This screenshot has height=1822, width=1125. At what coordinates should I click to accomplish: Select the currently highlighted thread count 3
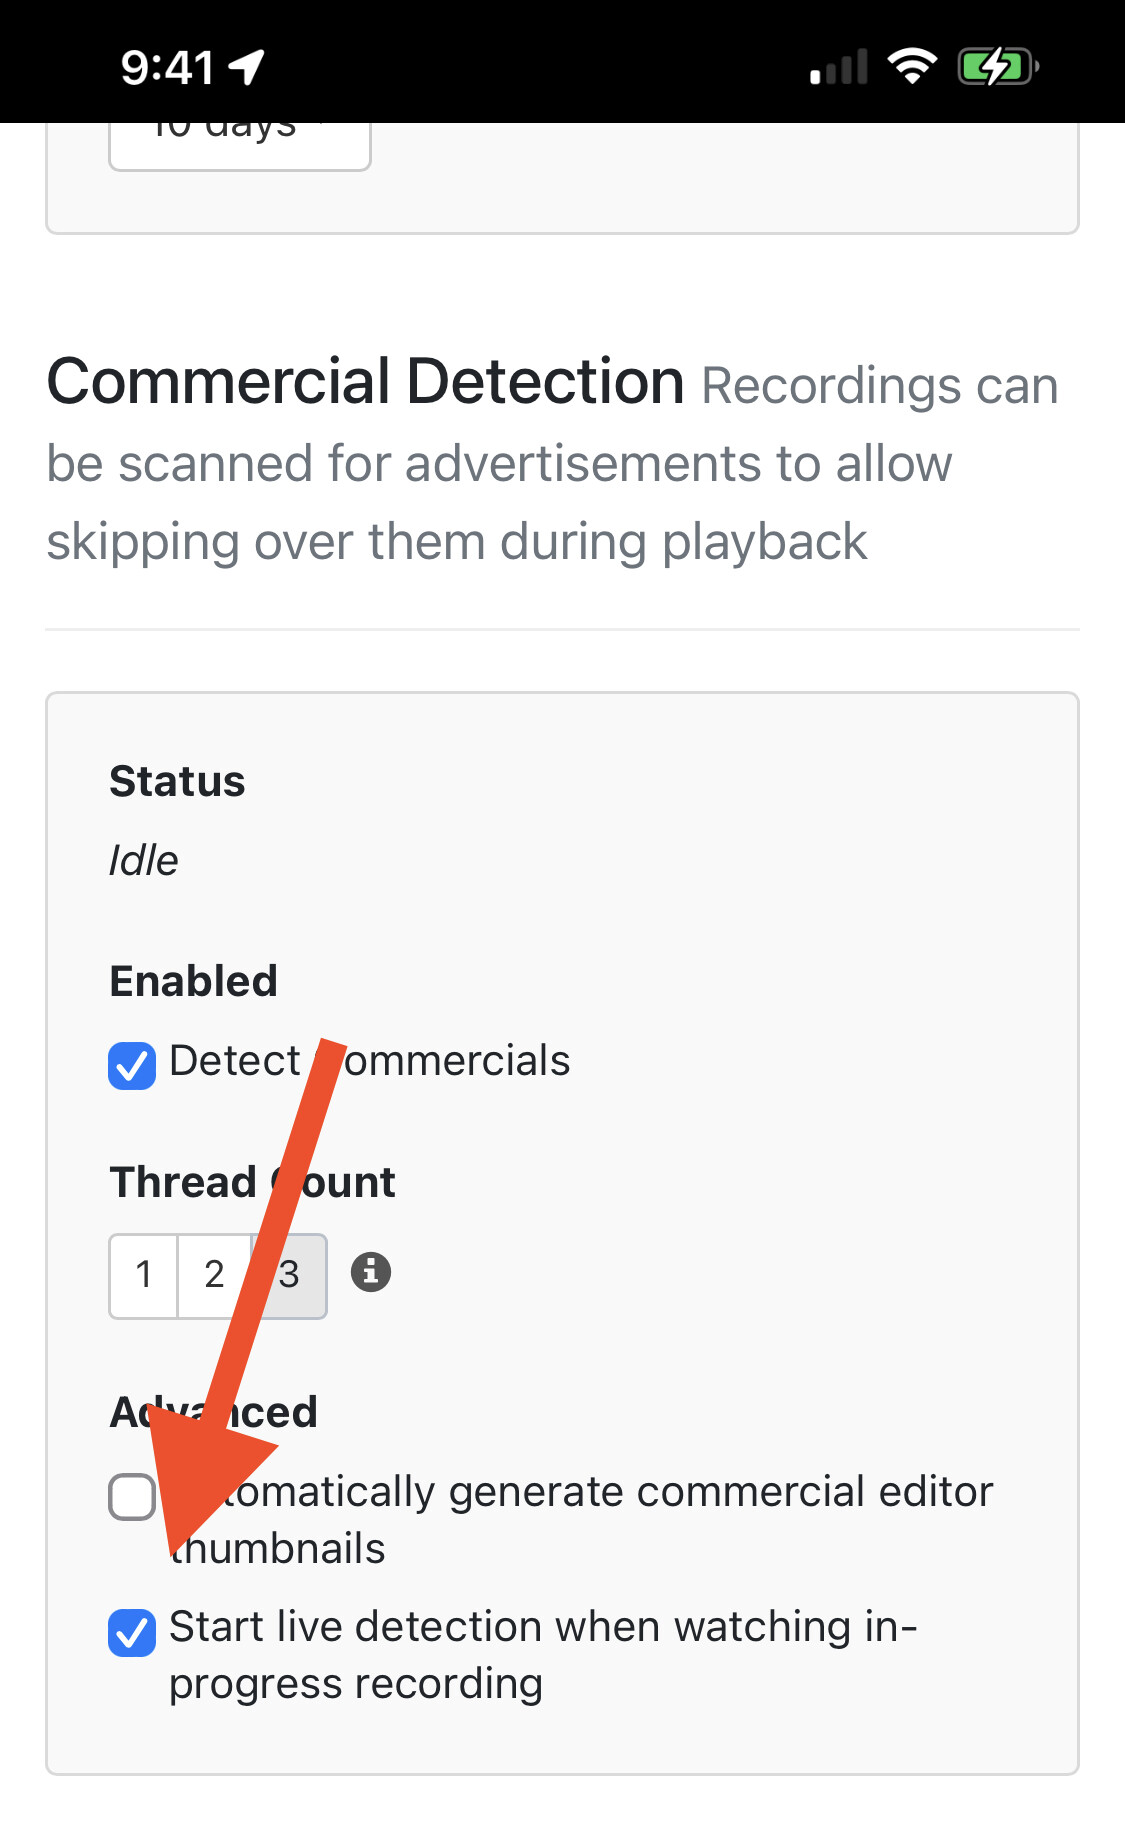pyautogui.click(x=288, y=1273)
